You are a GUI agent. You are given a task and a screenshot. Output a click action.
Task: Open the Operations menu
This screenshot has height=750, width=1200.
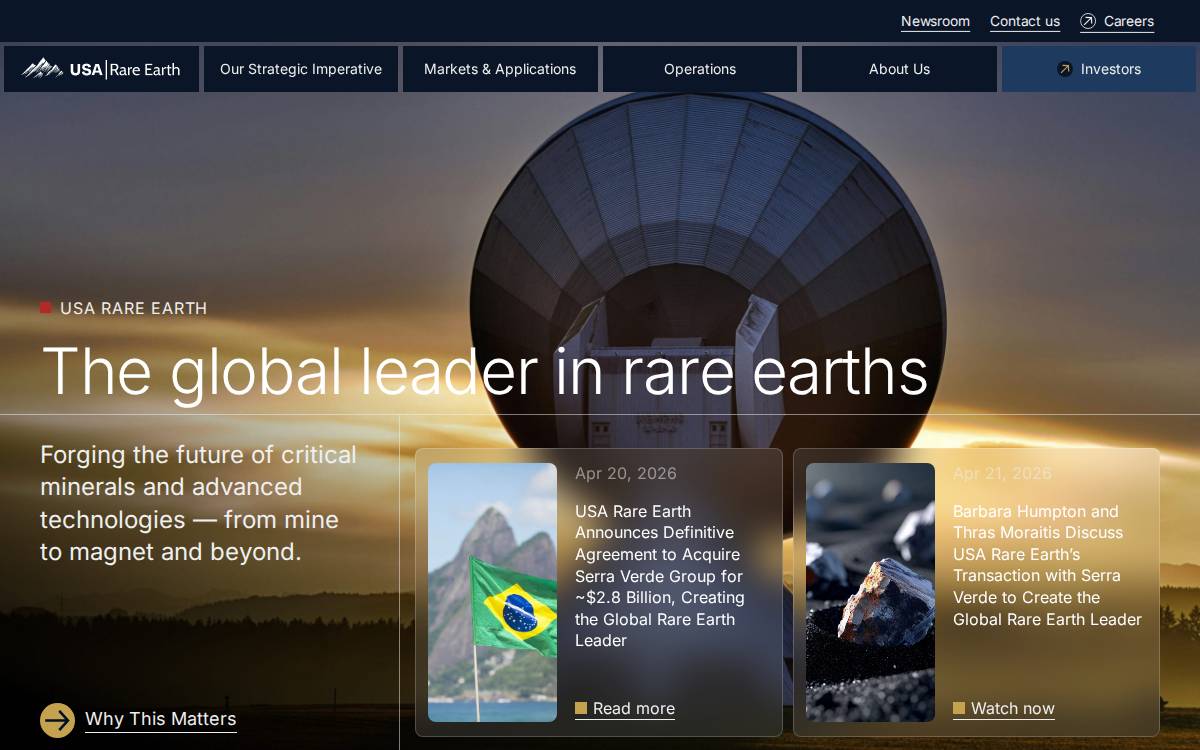coord(700,69)
